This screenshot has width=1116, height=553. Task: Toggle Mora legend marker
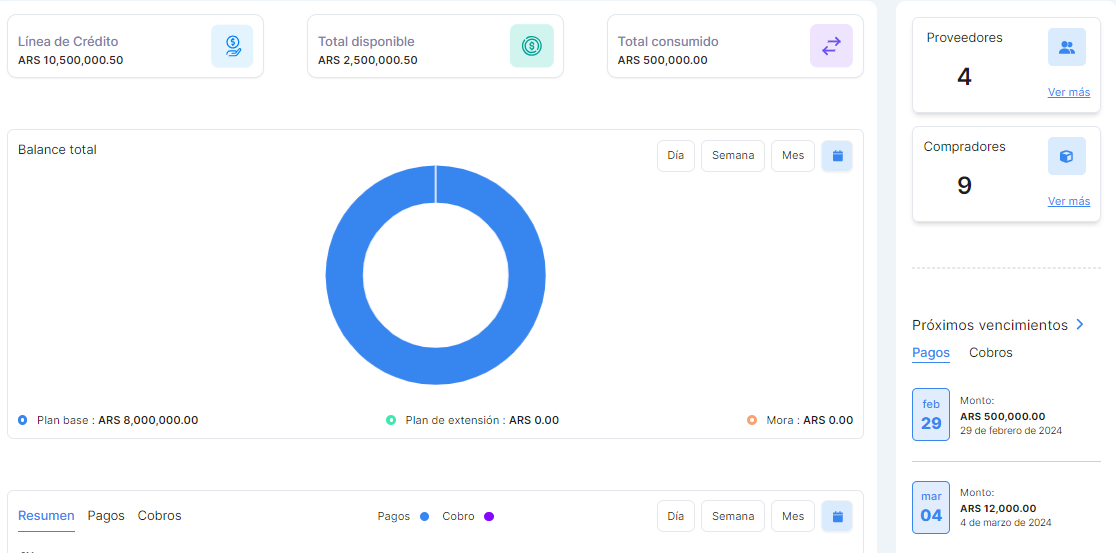point(752,420)
